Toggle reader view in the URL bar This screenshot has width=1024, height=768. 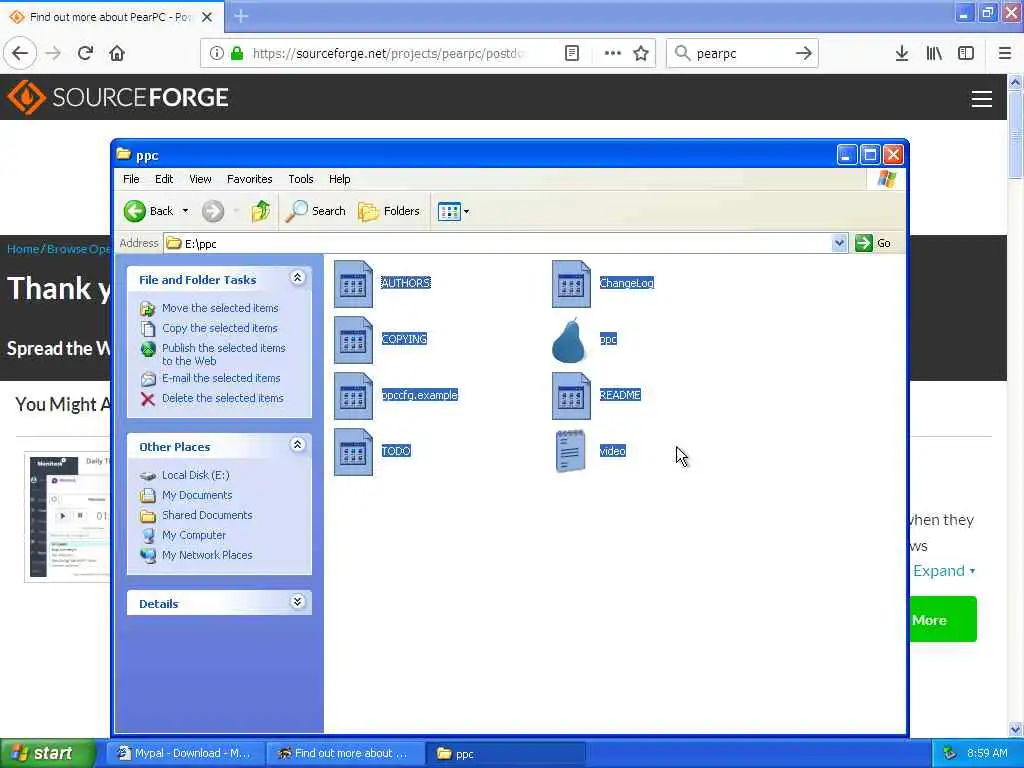click(x=571, y=53)
